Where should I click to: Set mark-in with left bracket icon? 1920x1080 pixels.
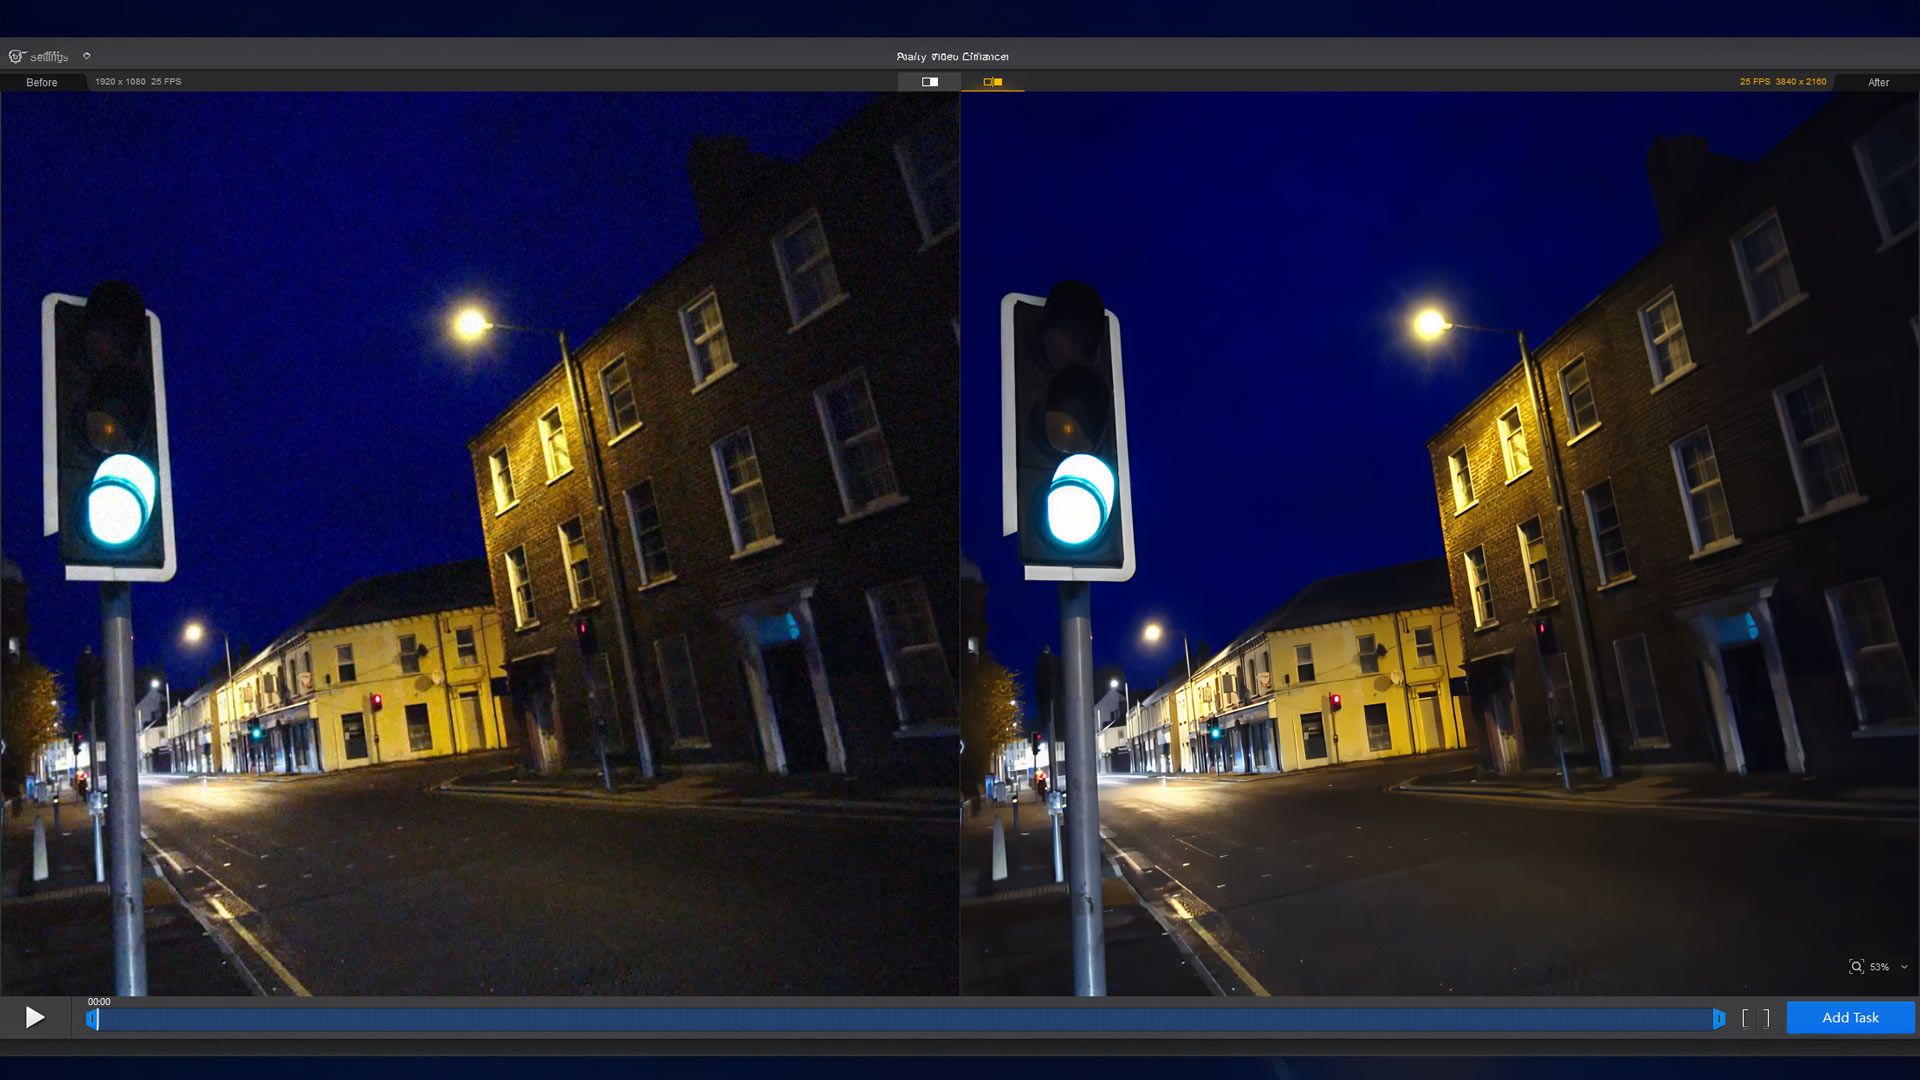(x=1745, y=1018)
